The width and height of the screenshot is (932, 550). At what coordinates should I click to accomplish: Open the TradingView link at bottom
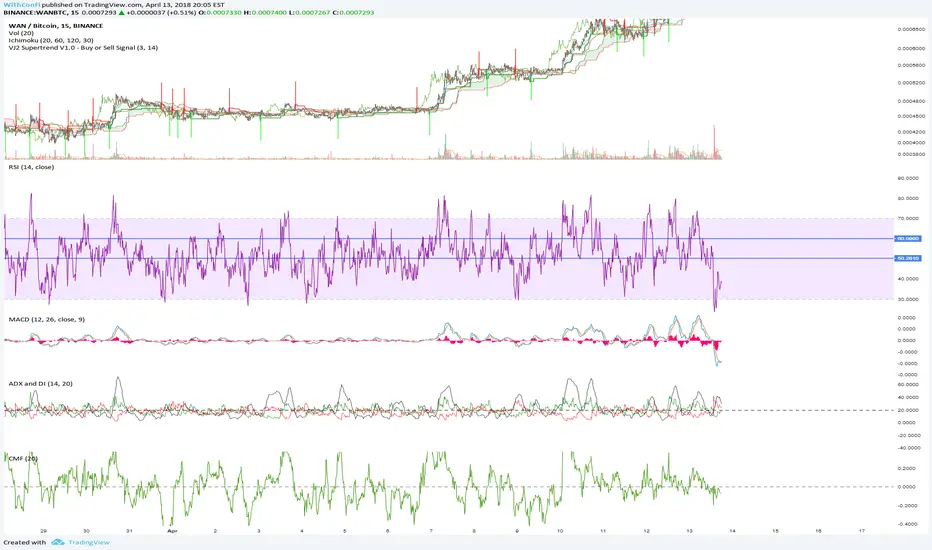point(89,542)
